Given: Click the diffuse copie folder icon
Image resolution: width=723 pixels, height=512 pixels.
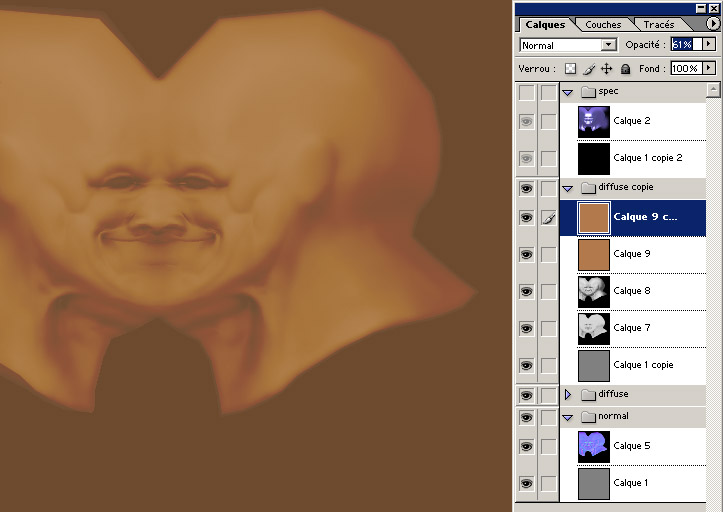Looking at the screenshot, I should pos(588,188).
